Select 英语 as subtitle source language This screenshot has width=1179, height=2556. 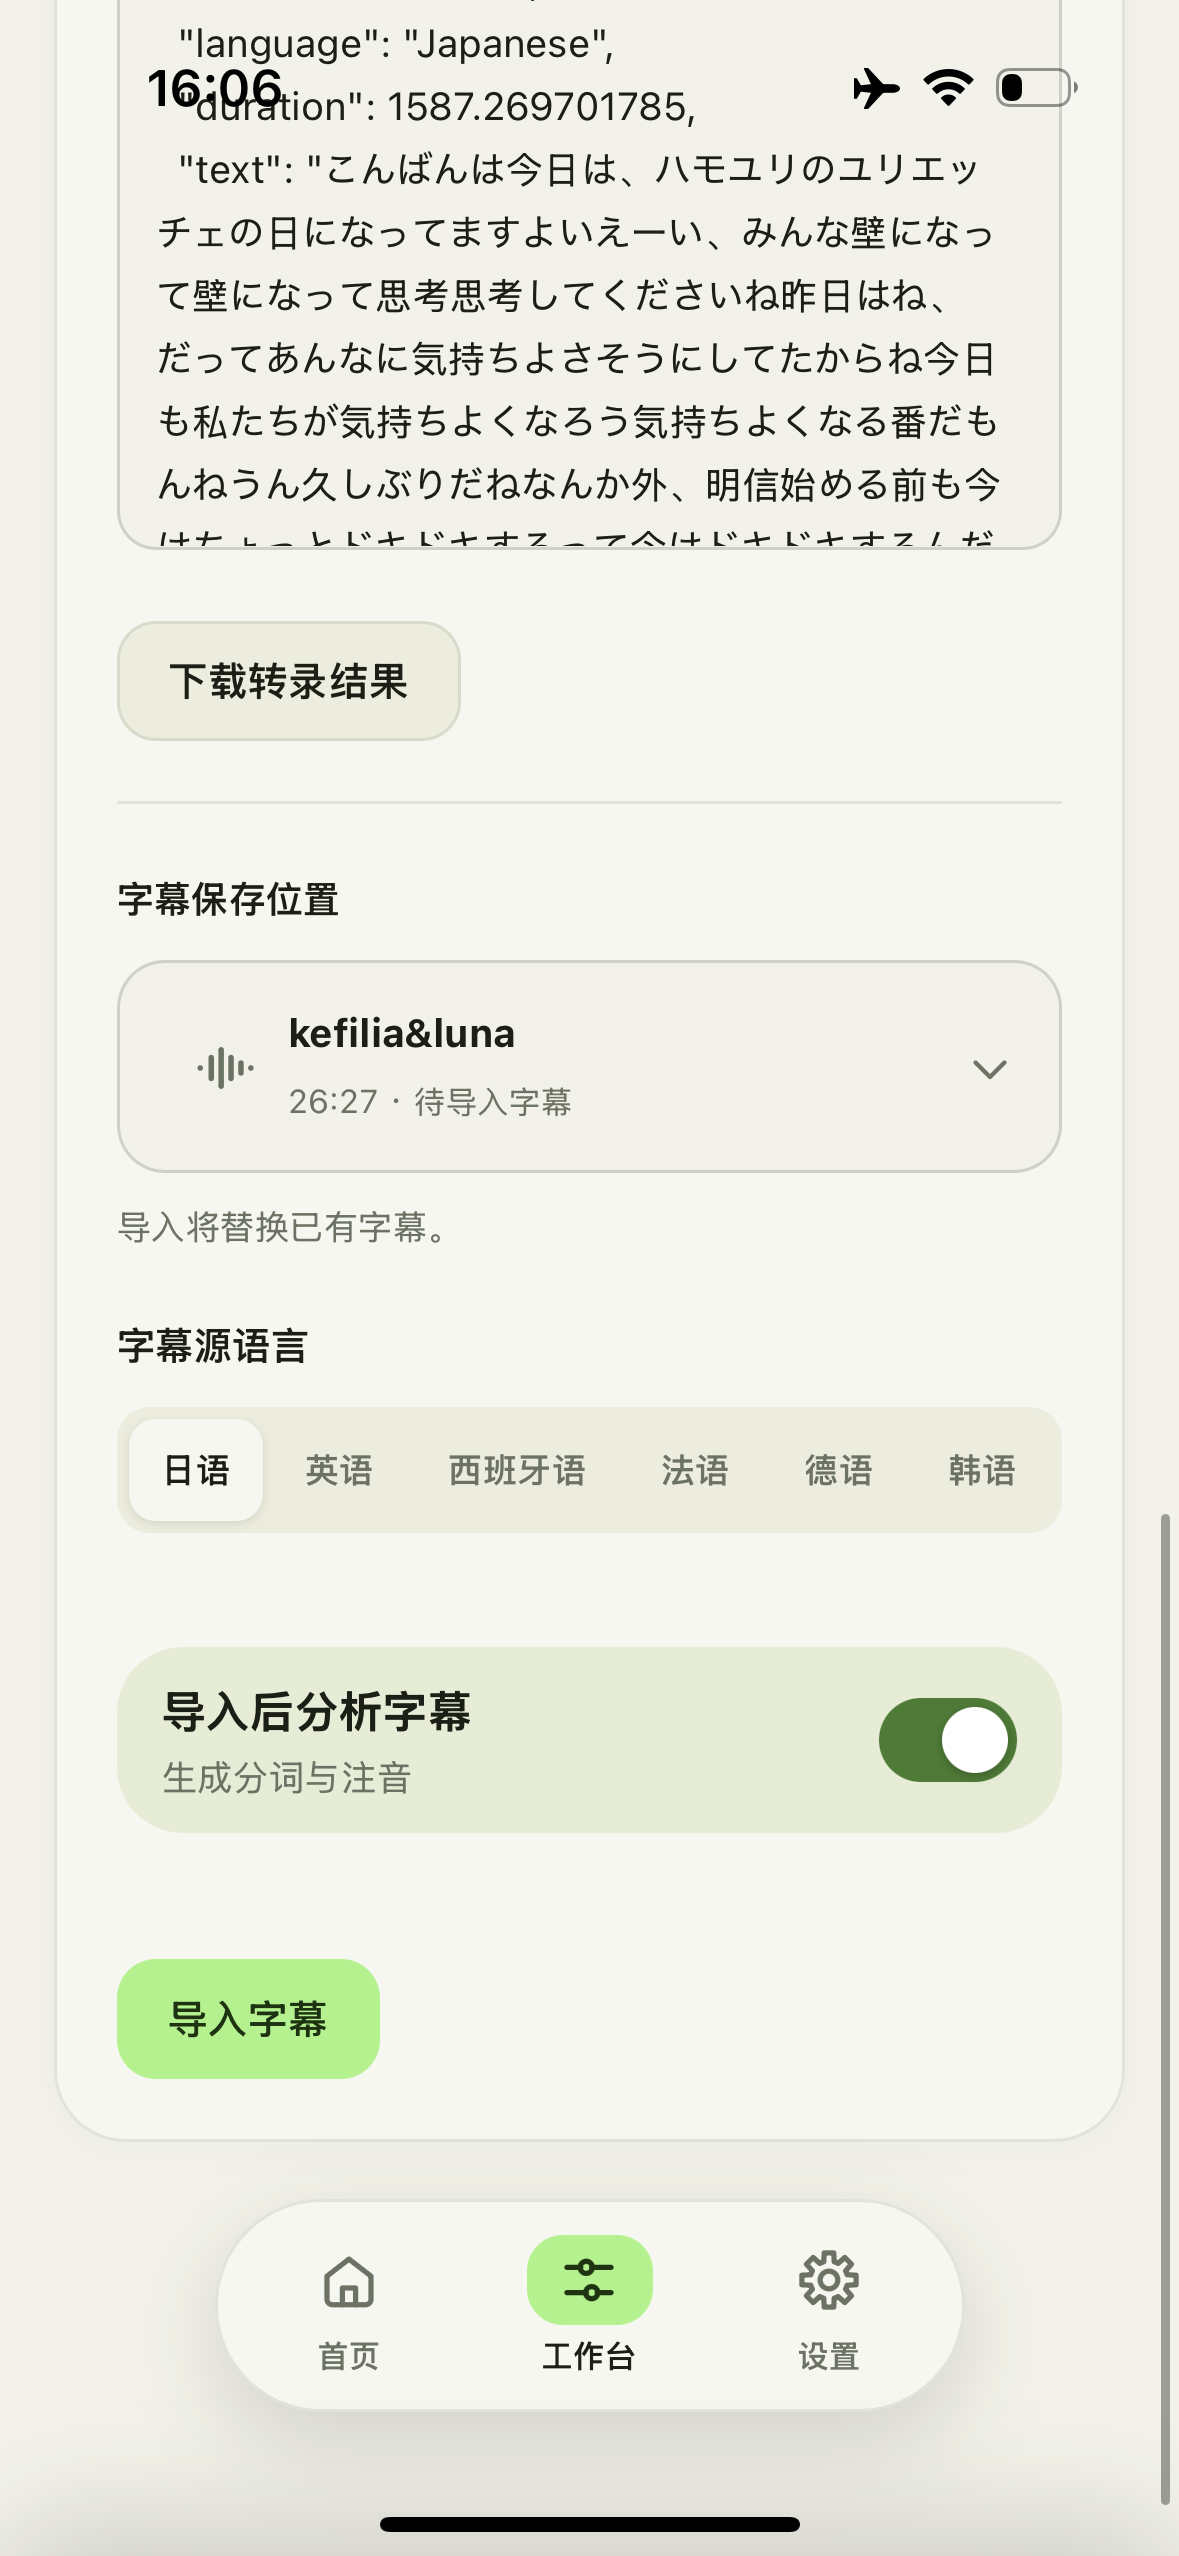point(339,1470)
